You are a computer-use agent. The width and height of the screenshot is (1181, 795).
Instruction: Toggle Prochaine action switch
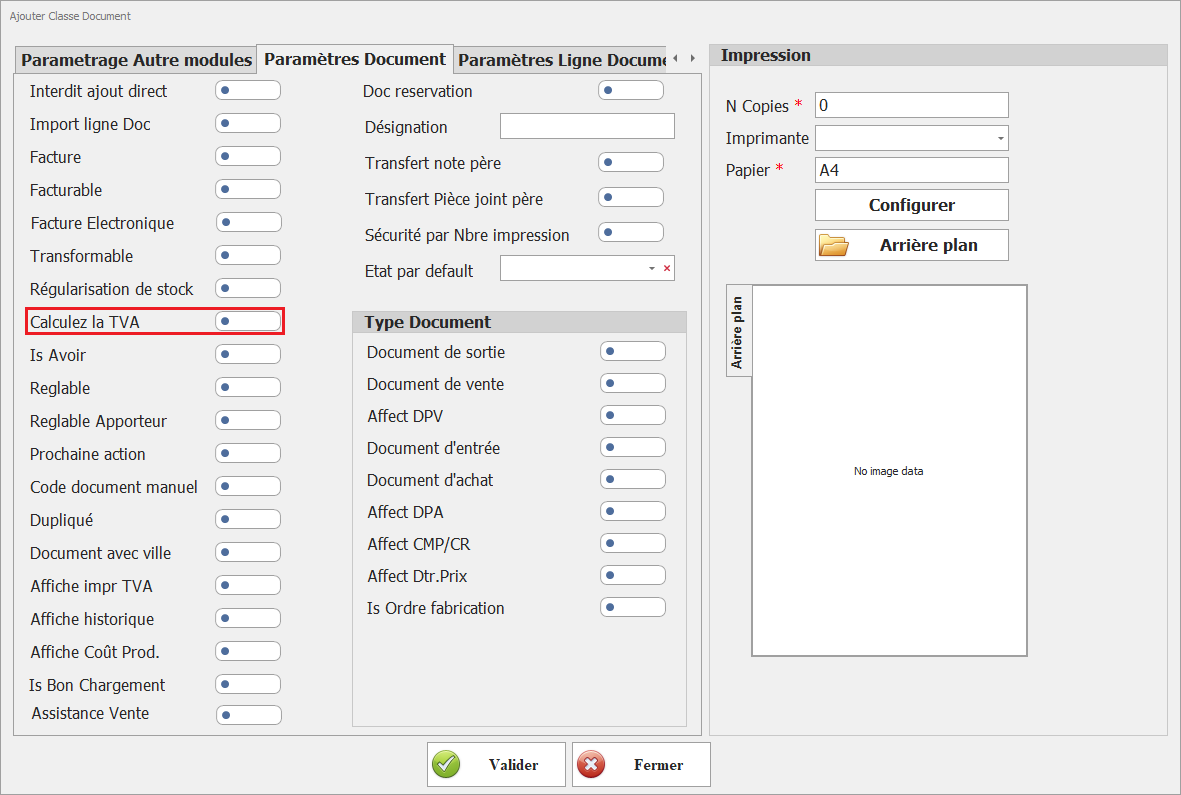click(248, 454)
